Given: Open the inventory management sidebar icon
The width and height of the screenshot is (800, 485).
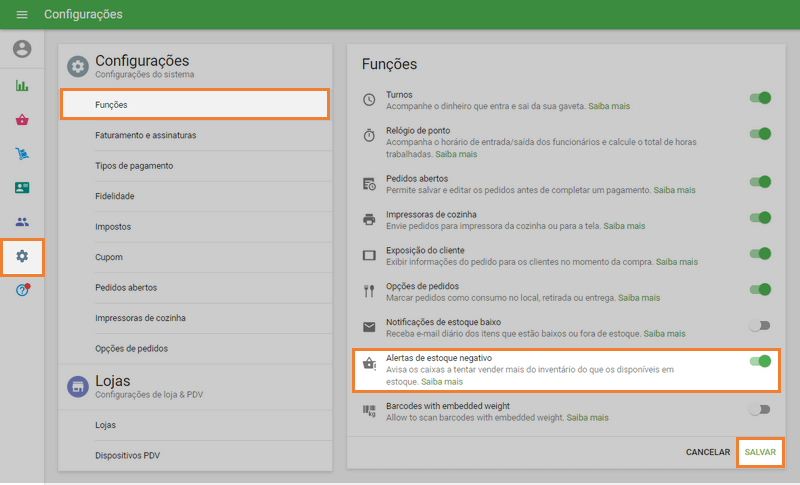Looking at the screenshot, I should (22, 154).
